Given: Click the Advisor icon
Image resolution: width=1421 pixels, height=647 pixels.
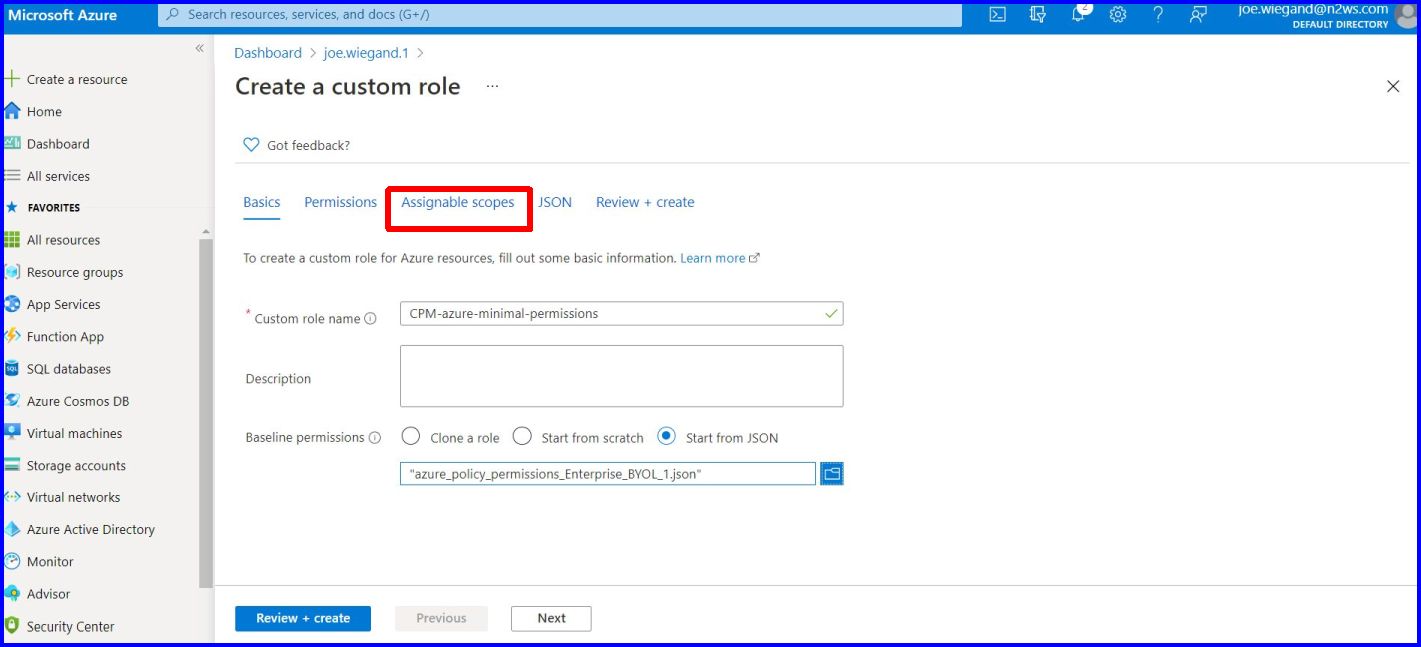Looking at the screenshot, I should coord(12,593).
